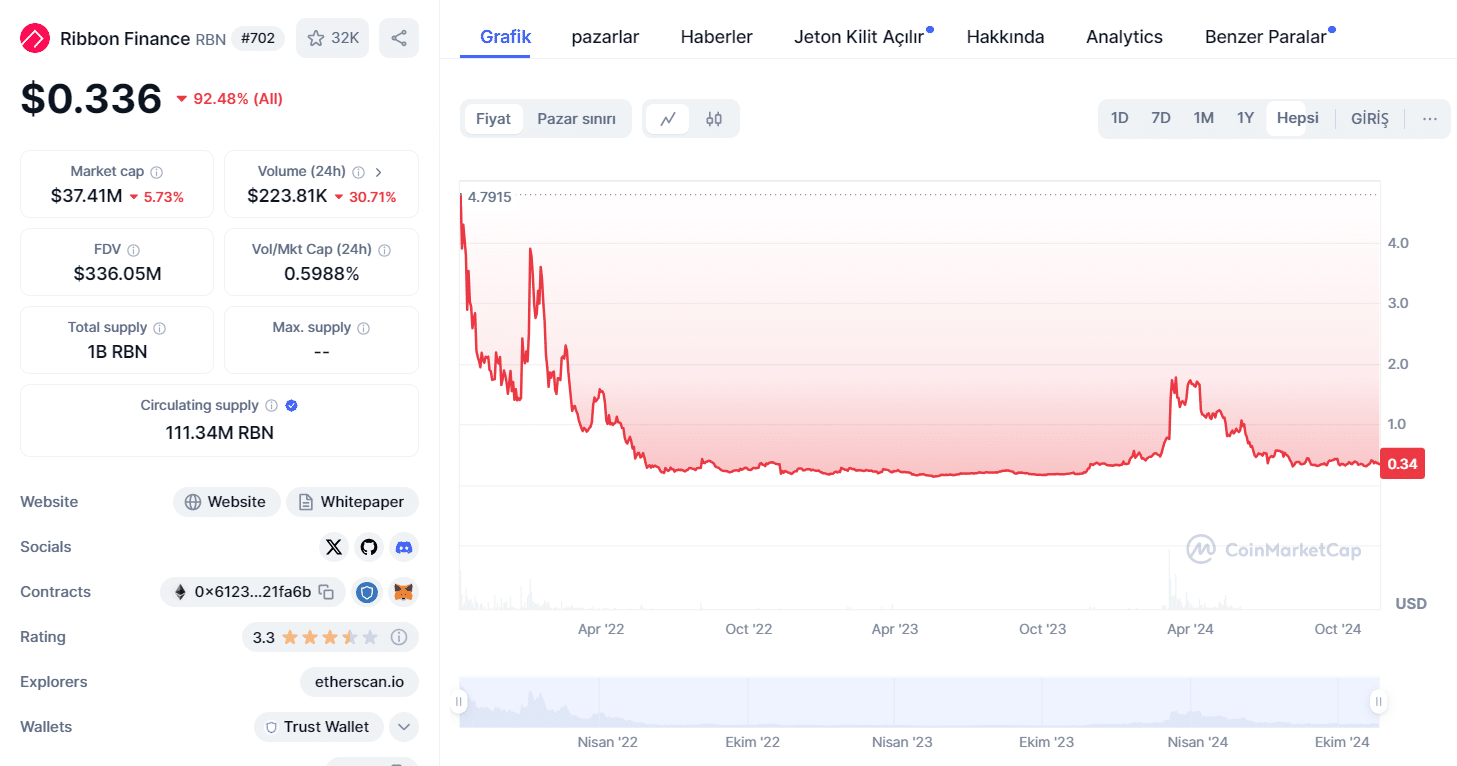Image resolution: width=1457 pixels, height=766 pixels.
Task: Click the Ribbon Finance logo icon
Action: pos(35,39)
